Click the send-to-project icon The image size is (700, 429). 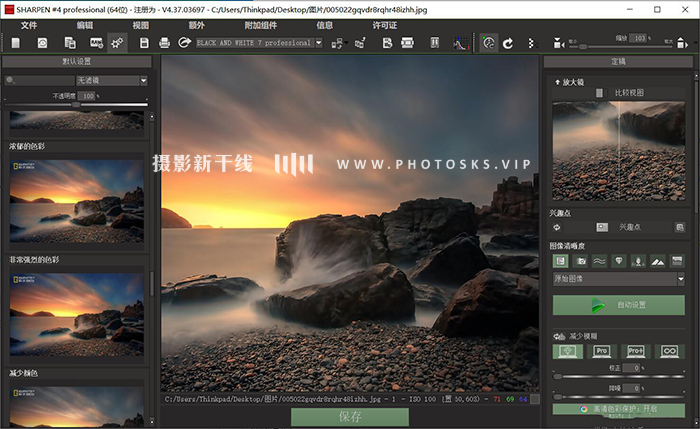(x=360, y=43)
